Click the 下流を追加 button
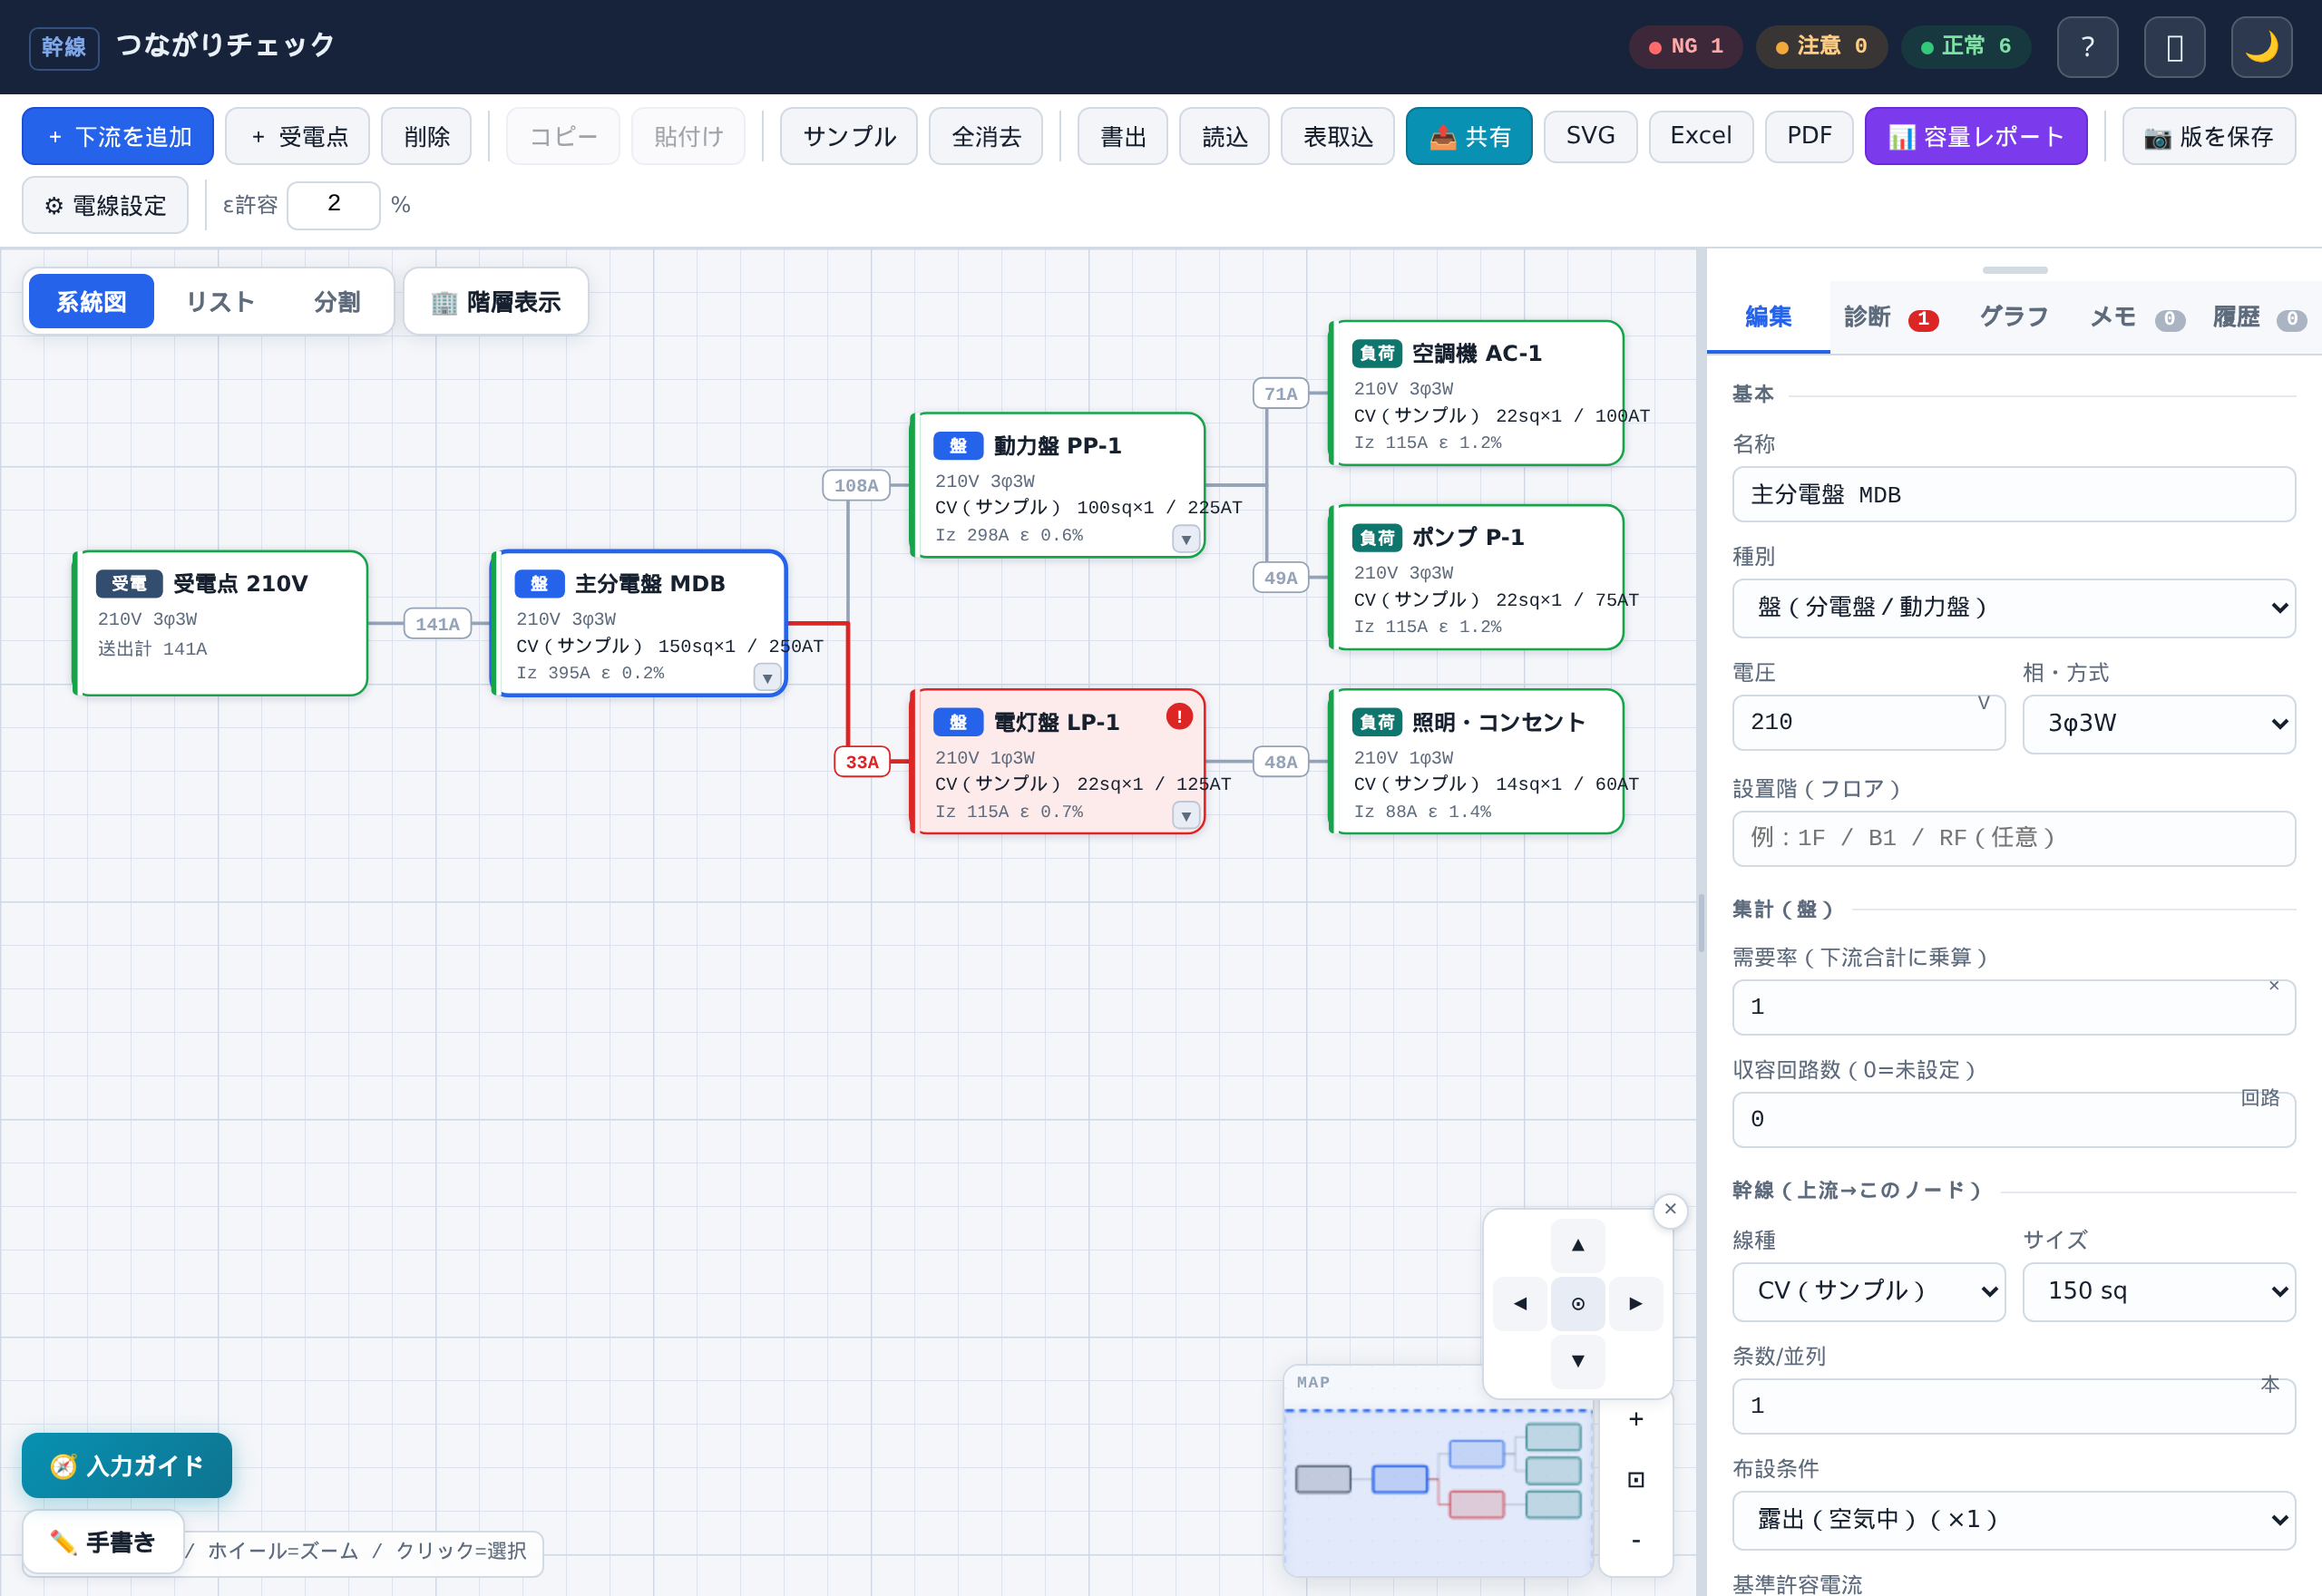Image resolution: width=2322 pixels, height=1596 pixels. click(x=118, y=136)
